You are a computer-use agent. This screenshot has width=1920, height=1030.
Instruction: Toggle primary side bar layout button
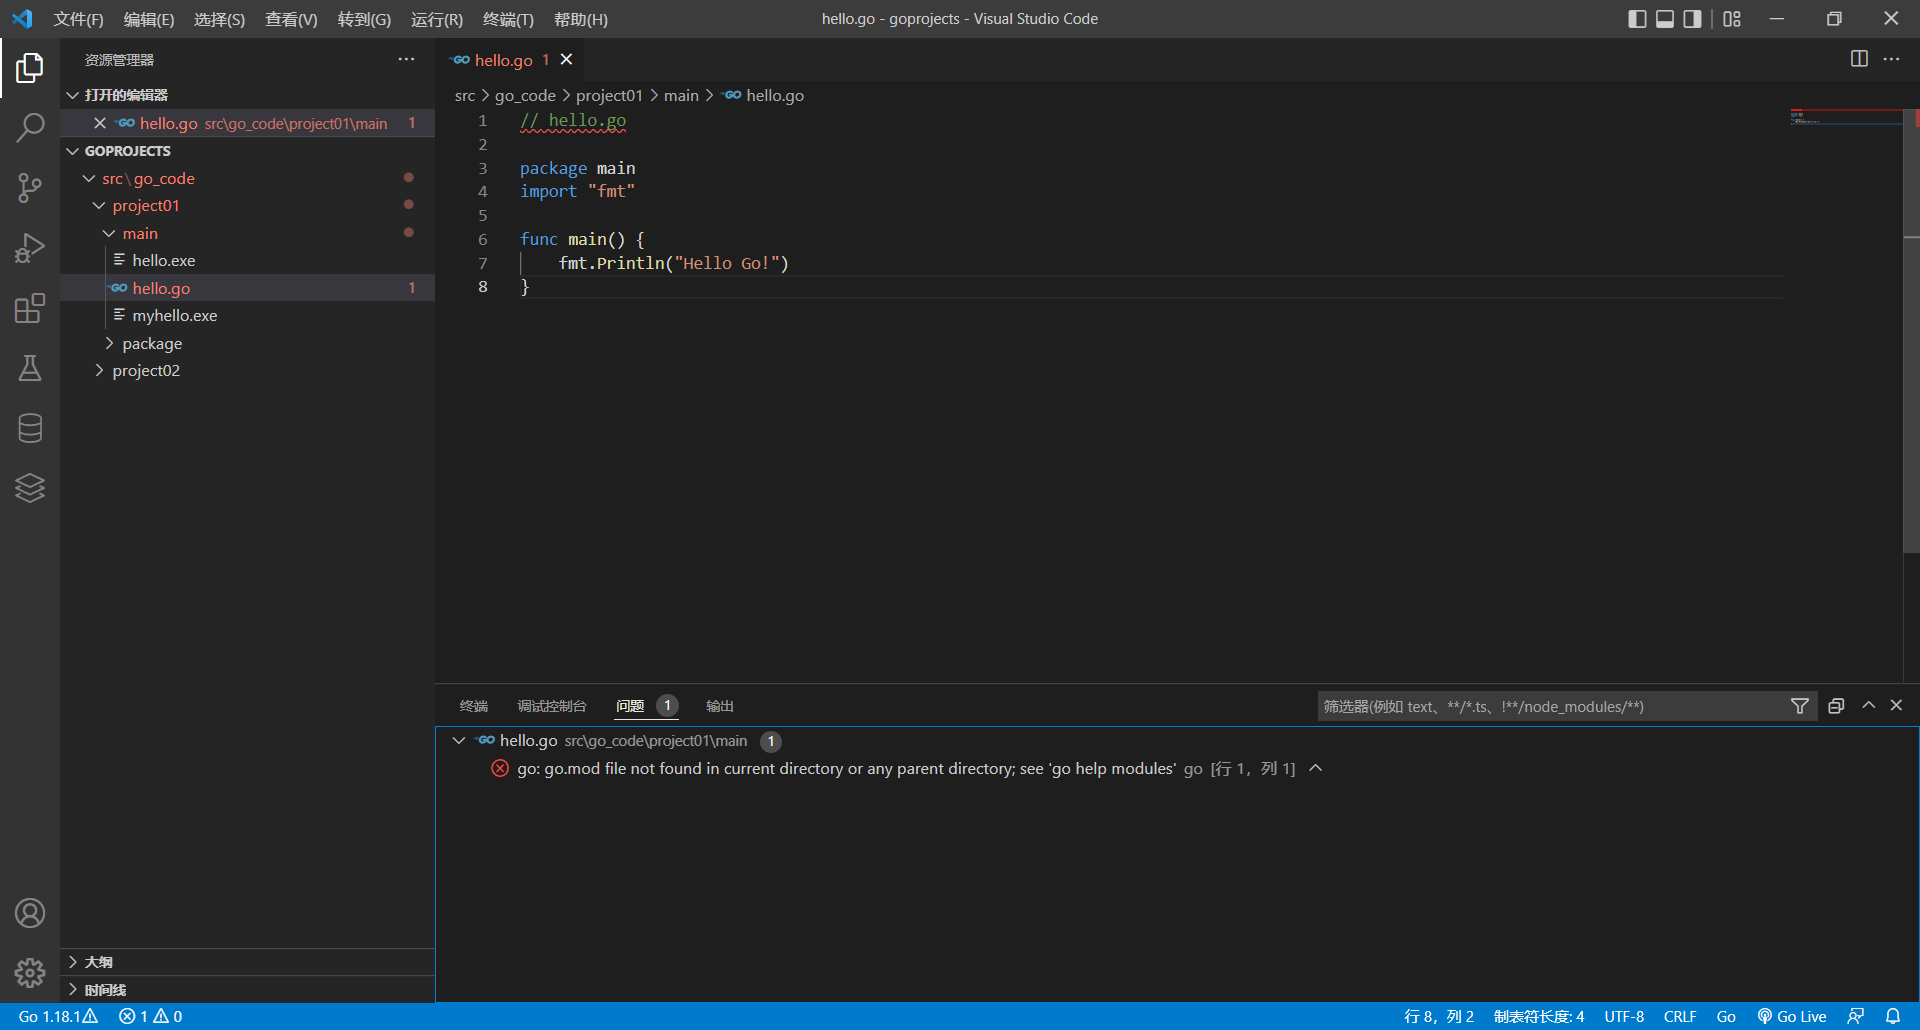[x=1637, y=19]
